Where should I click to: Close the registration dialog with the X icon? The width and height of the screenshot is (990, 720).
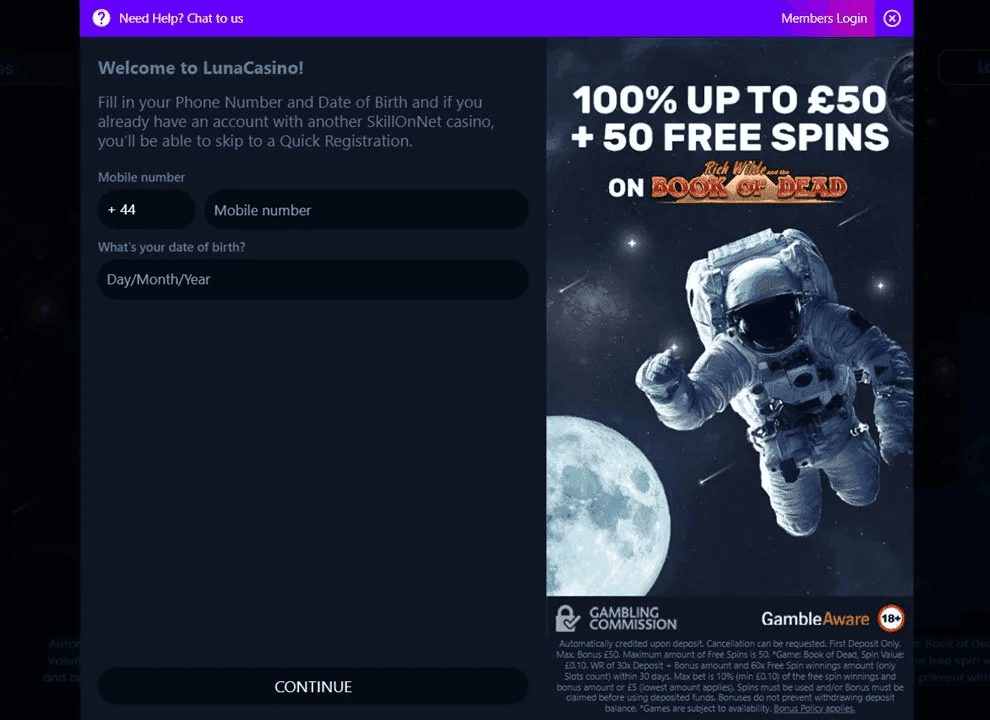[x=892, y=18]
